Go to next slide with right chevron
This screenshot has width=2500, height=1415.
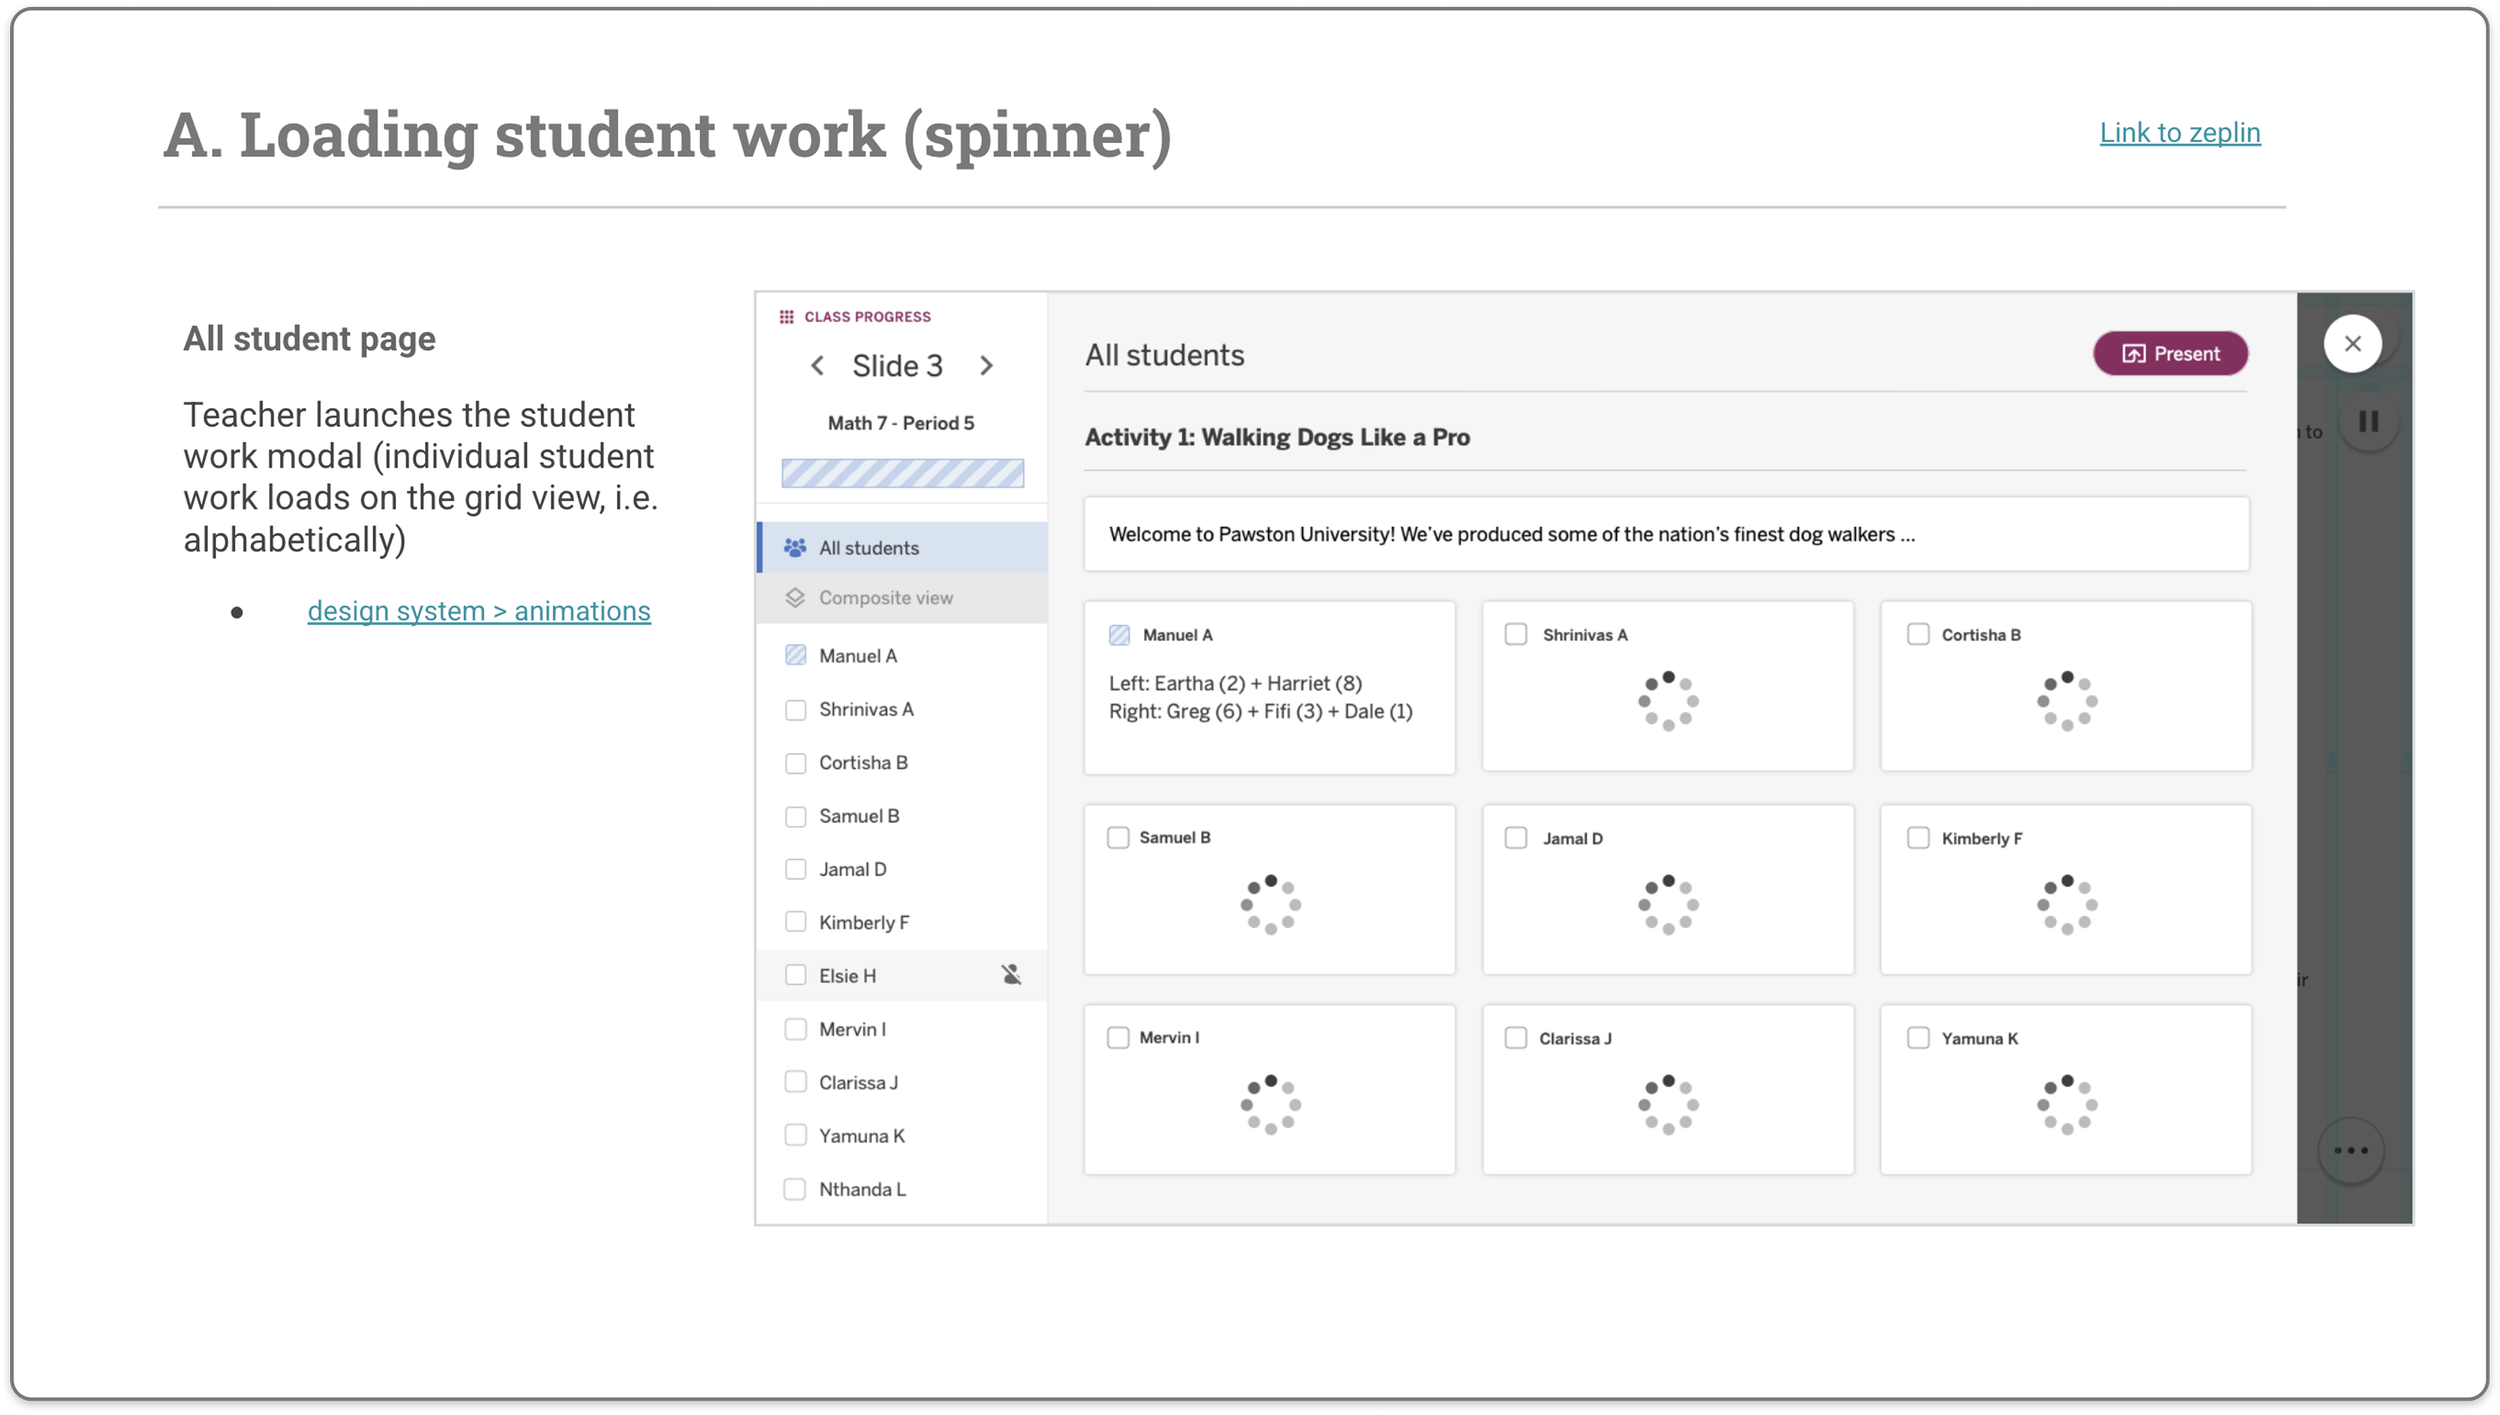(x=986, y=366)
